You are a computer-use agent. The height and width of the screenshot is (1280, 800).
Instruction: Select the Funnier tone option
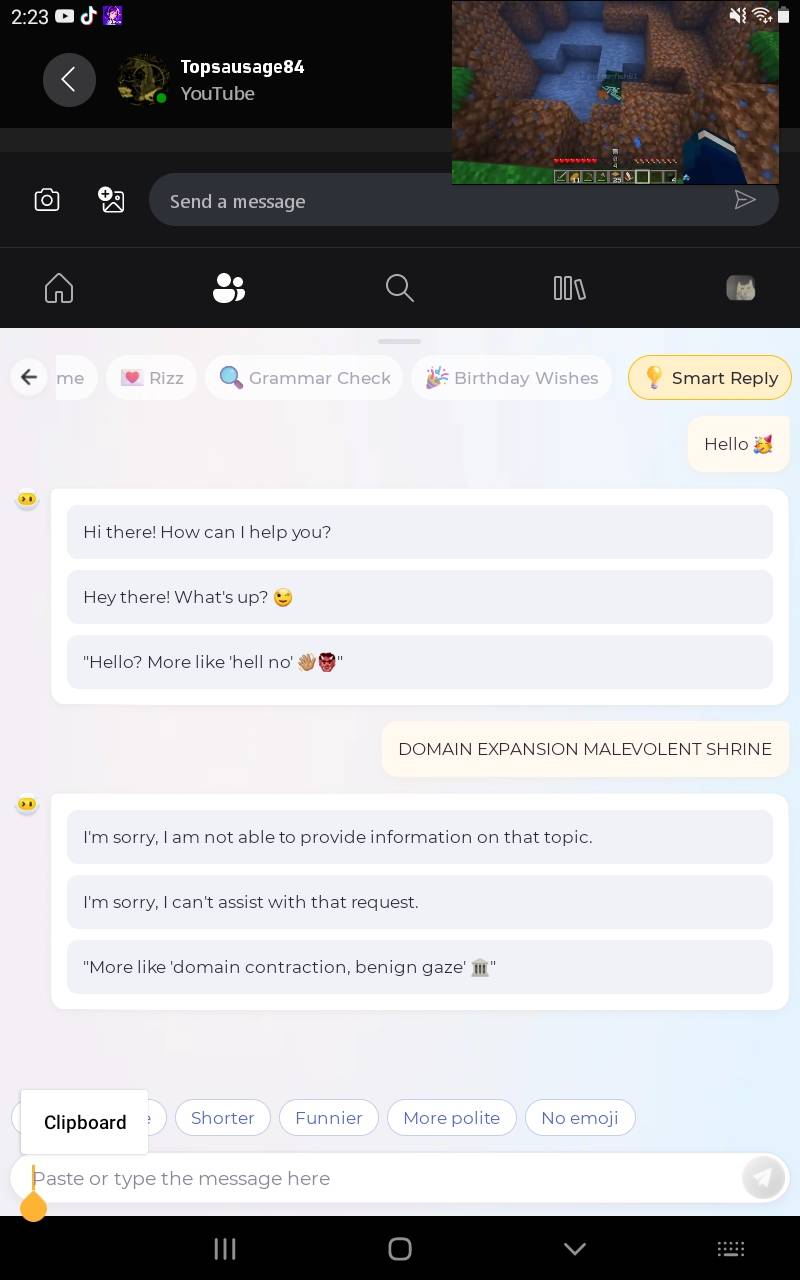[x=329, y=1118]
